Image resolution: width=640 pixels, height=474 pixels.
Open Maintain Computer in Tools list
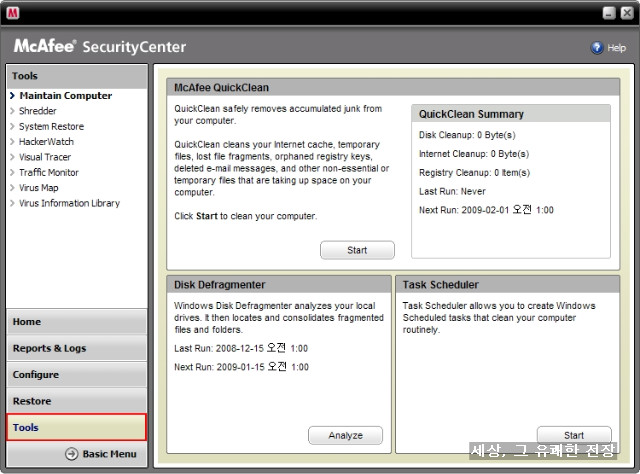click(x=66, y=96)
